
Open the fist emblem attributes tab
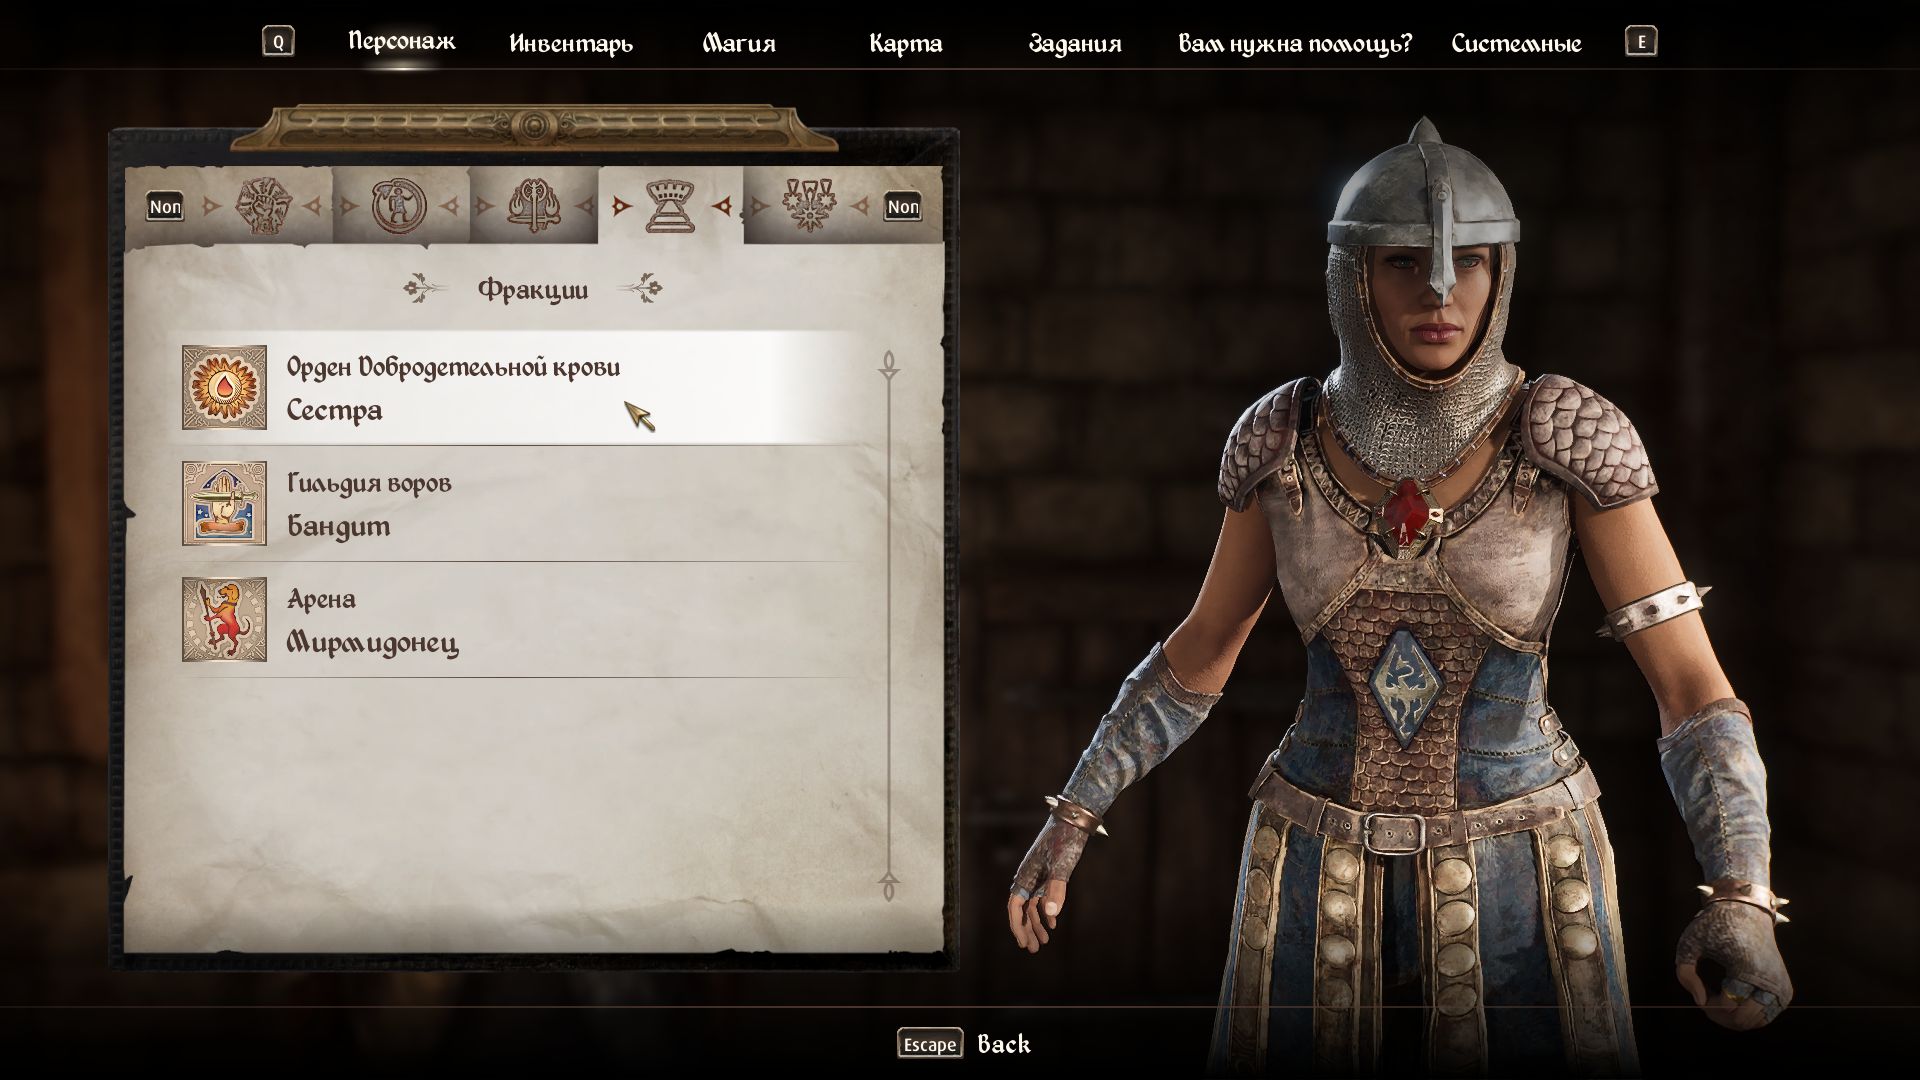[x=262, y=207]
